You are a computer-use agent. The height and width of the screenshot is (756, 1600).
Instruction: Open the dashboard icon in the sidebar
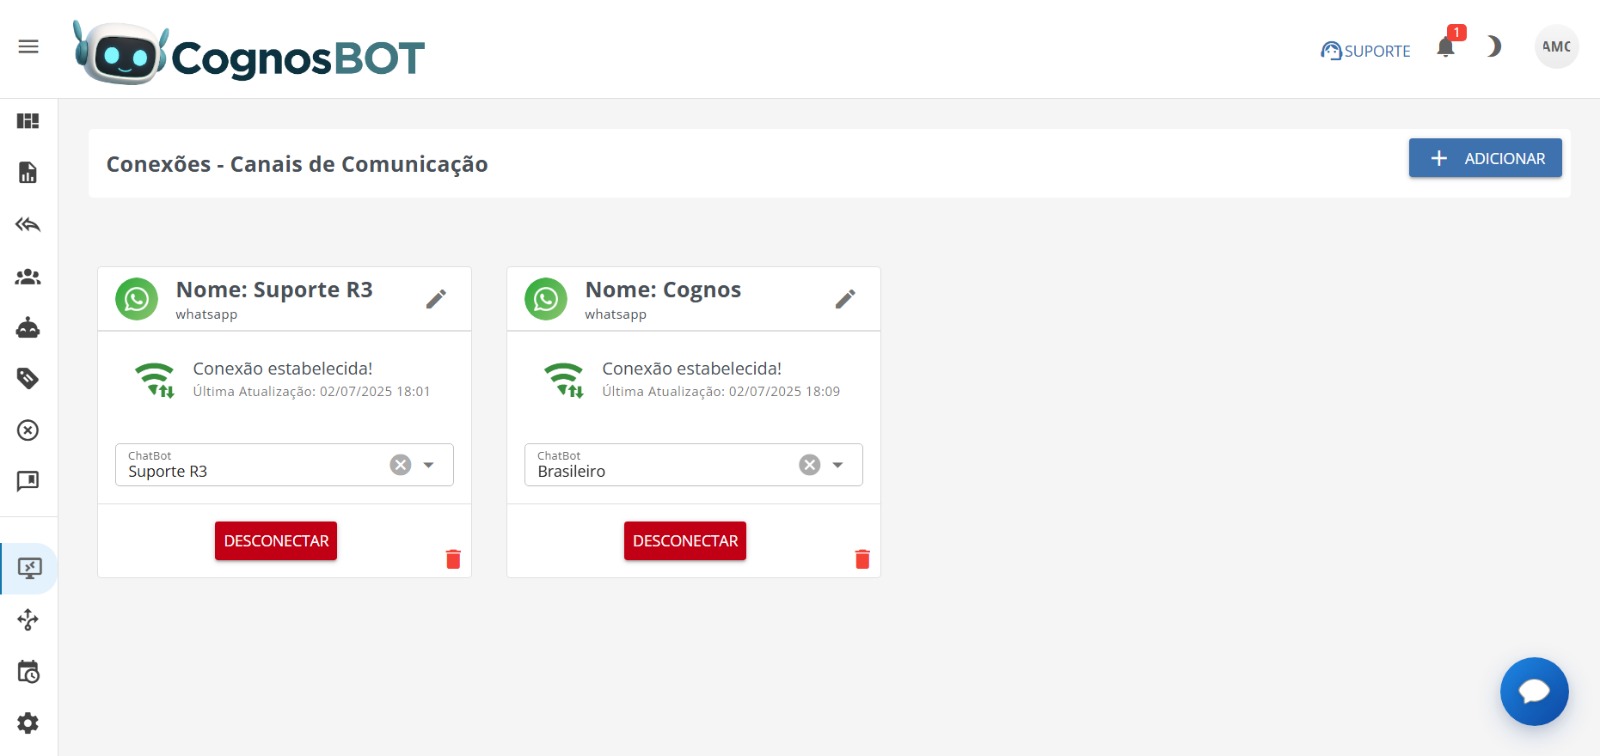coord(28,121)
